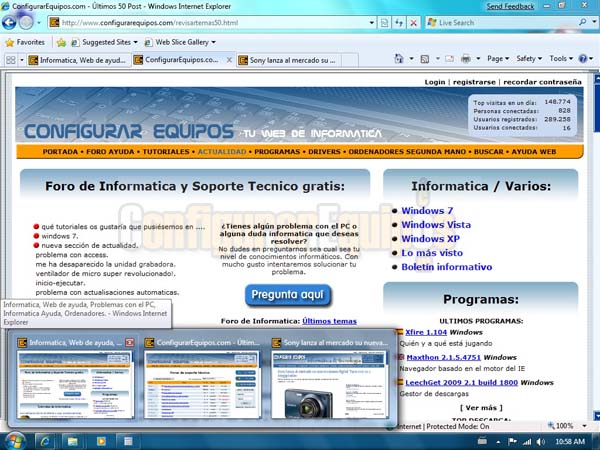Image resolution: width=600 pixels, height=450 pixels.
Task: Select the Sony lanza al mercado thumbnail preview
Action: [x=330, y=378]
